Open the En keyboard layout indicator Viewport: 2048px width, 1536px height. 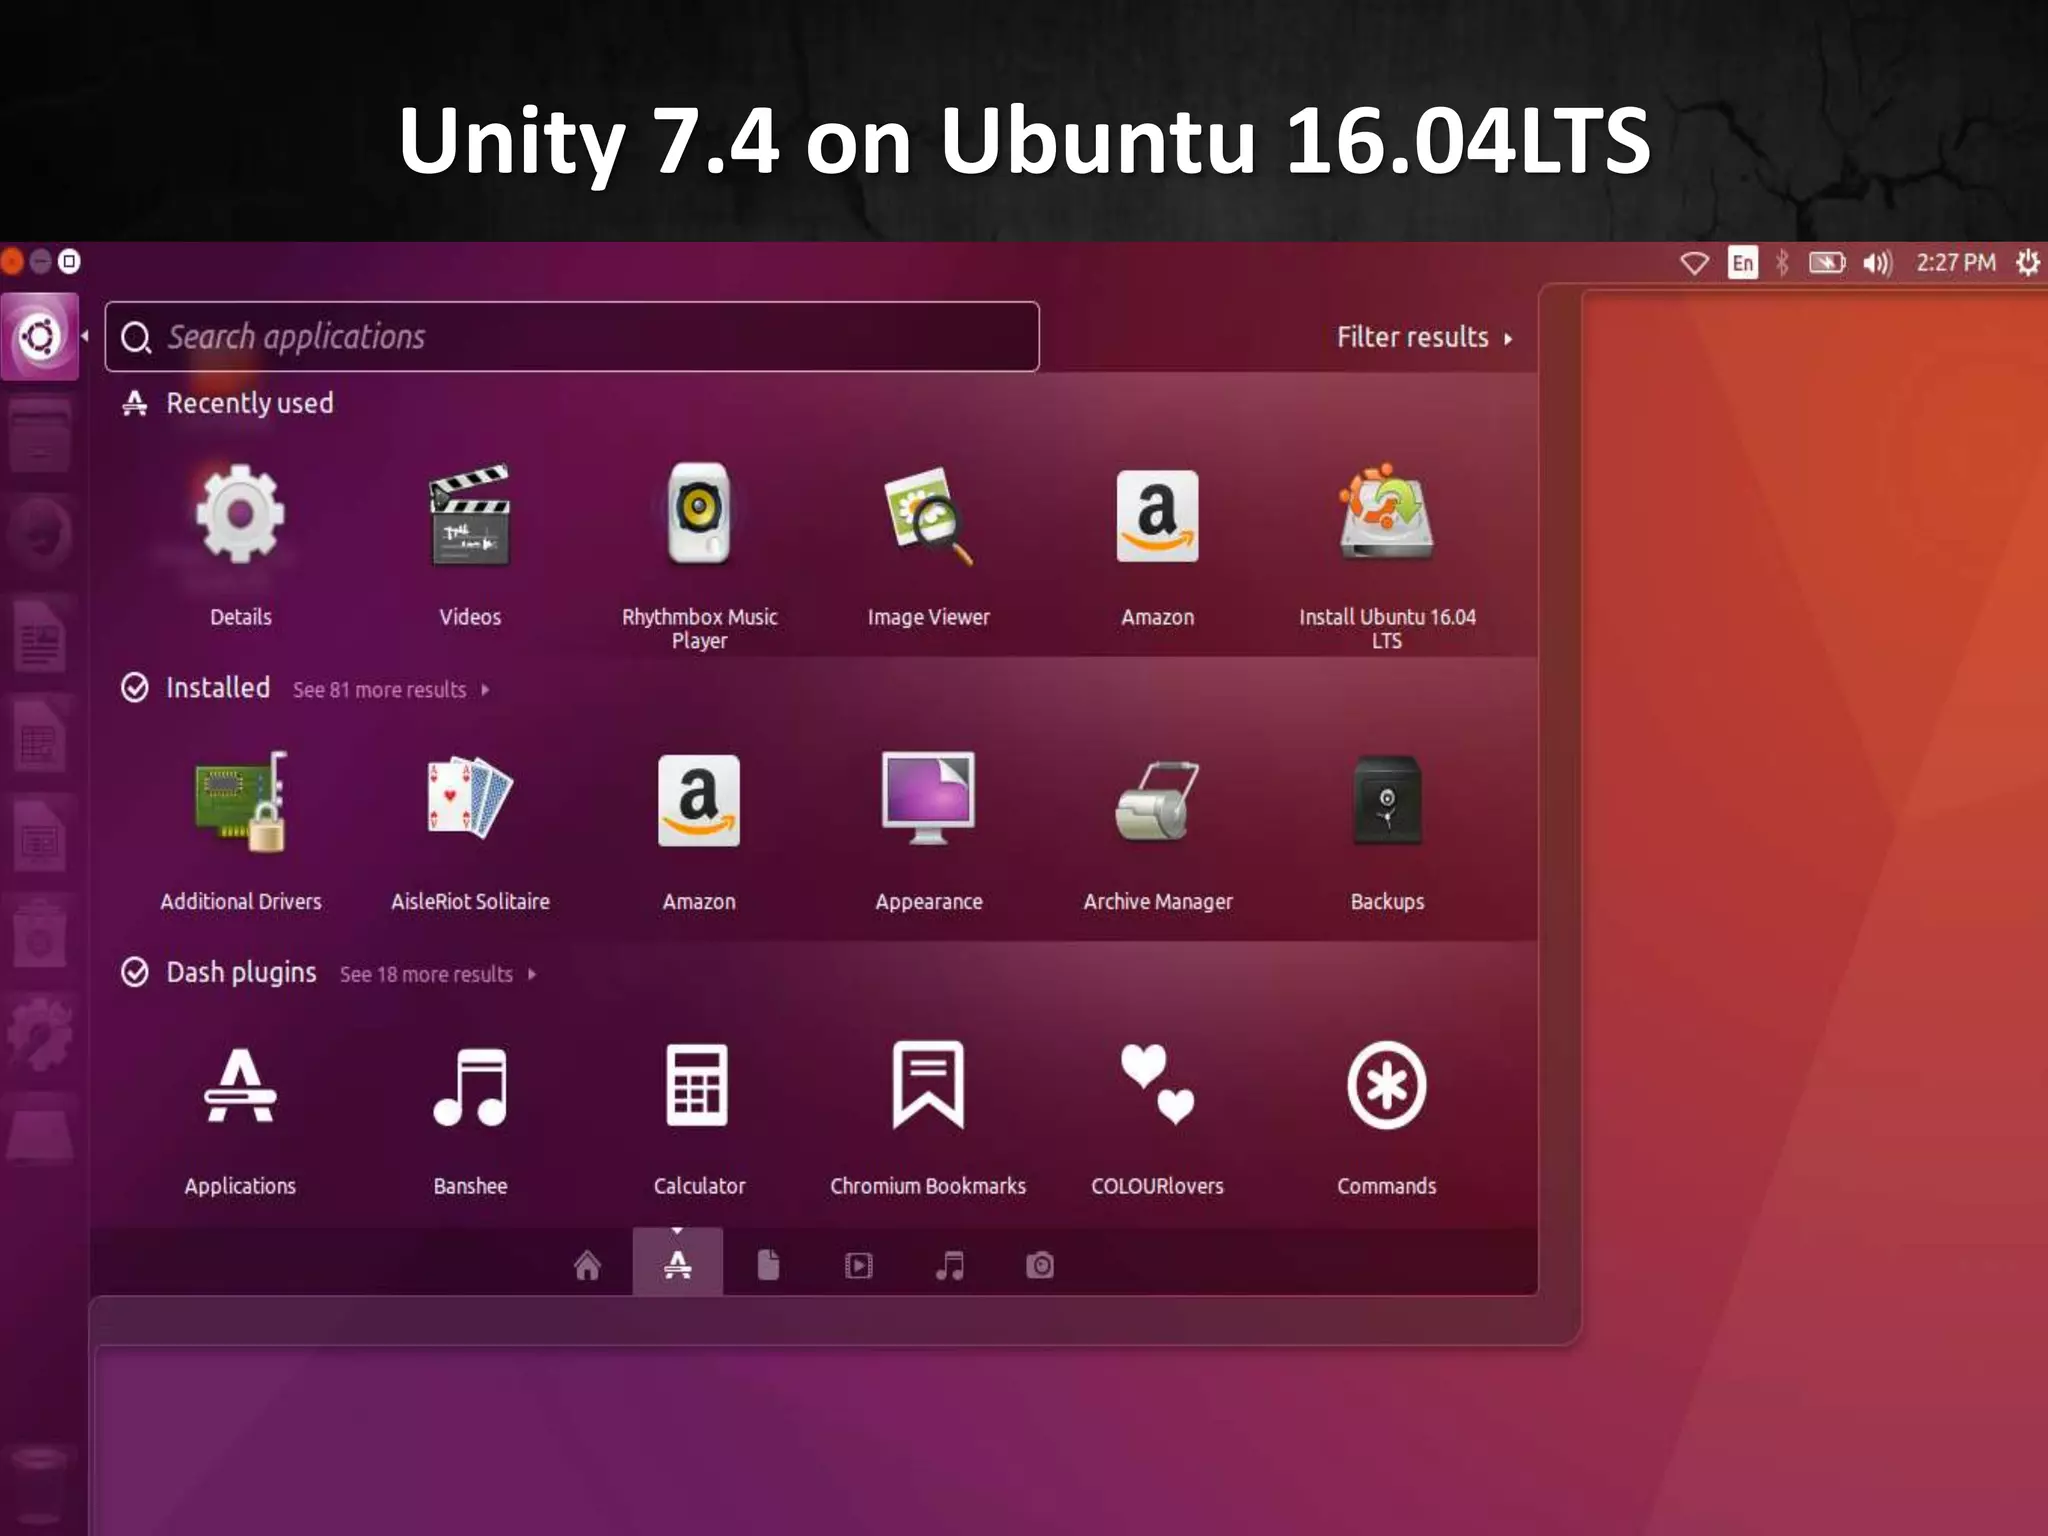tap(1743, 263)
